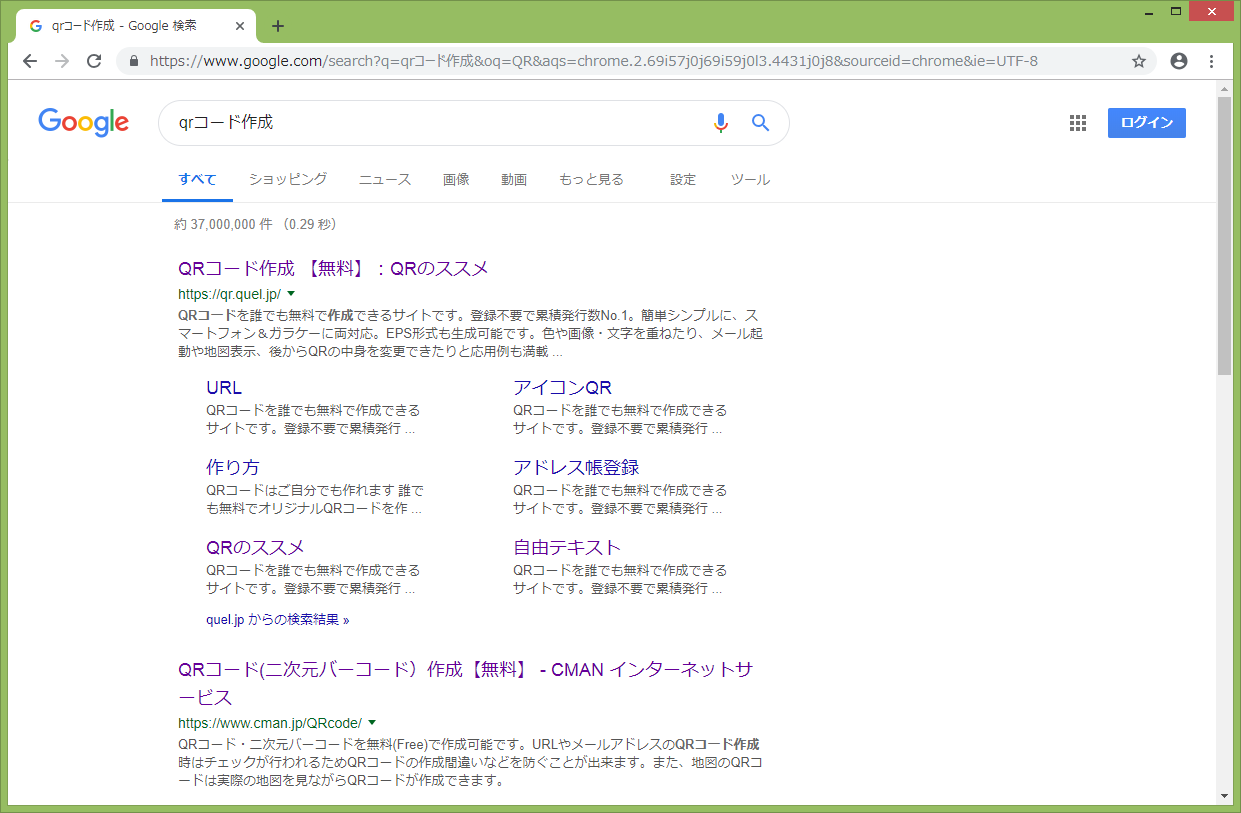Image resolution: width=1241 pixels, height=813 pixels.
Task: Switch to the 動画 tab
Action: click(x=514, y=180)
